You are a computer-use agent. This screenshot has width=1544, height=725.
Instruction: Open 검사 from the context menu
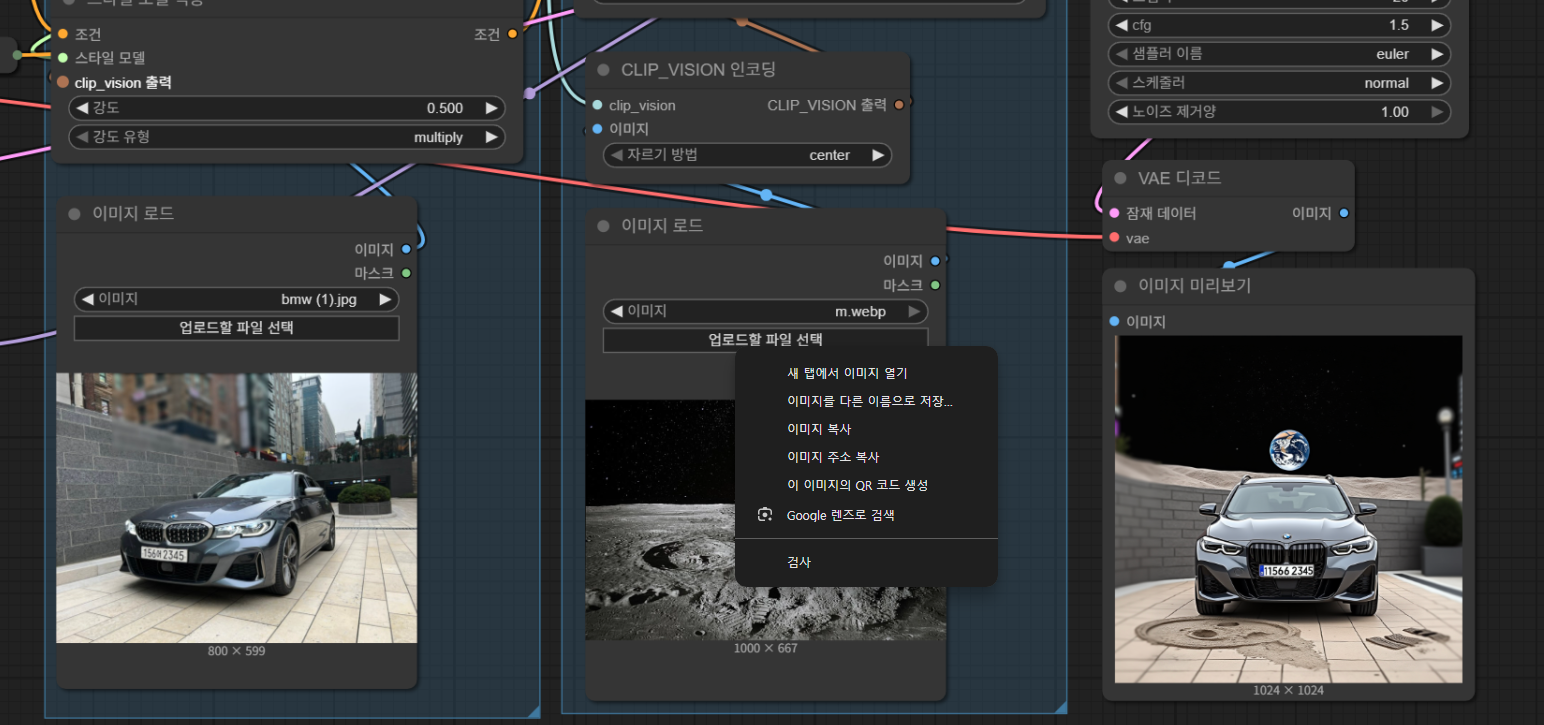866,562
